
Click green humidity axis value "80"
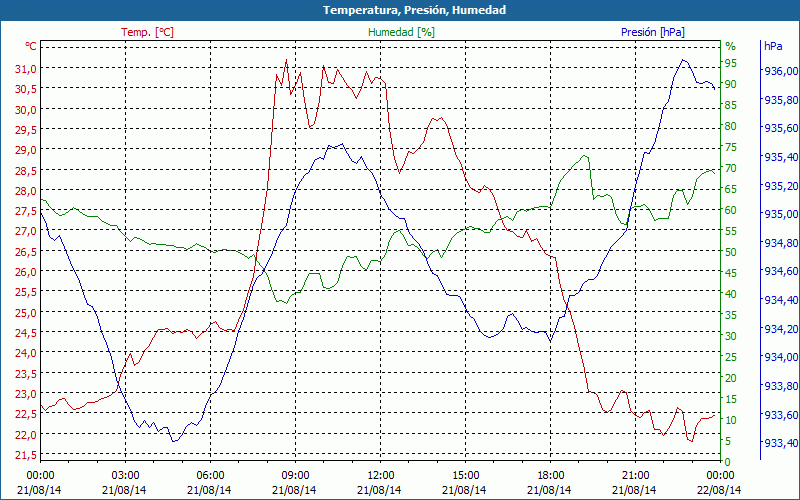click(731, 126)
